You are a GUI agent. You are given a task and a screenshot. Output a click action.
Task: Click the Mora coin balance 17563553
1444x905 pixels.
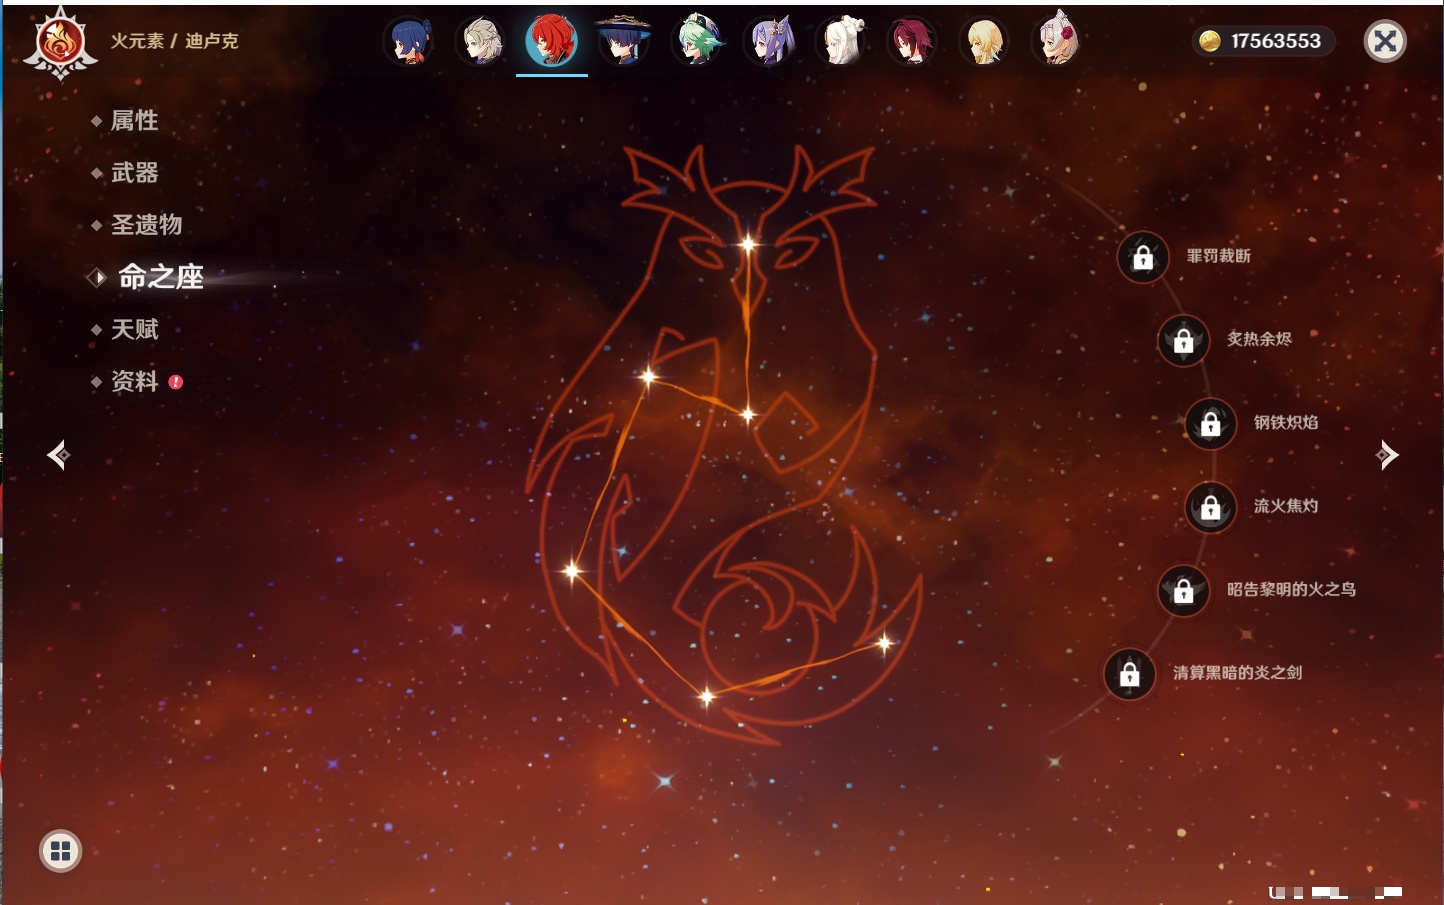tap(1264, 41)
